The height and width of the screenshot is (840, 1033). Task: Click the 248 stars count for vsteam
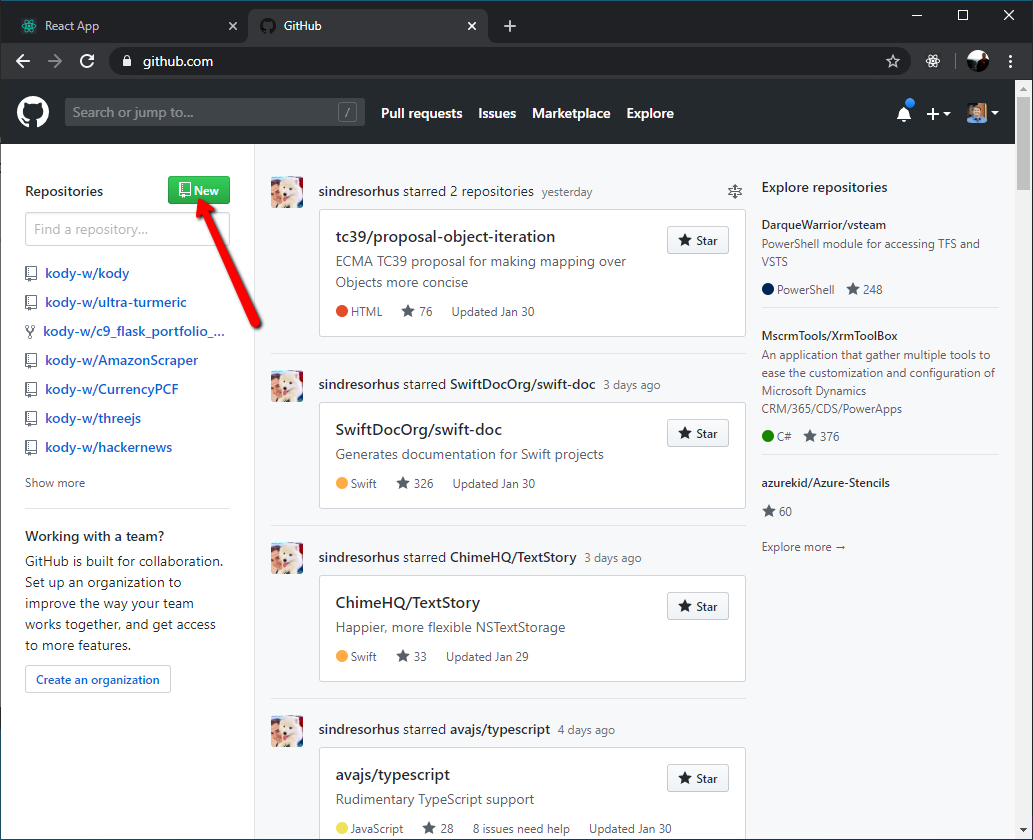click(x=864, y=289)
